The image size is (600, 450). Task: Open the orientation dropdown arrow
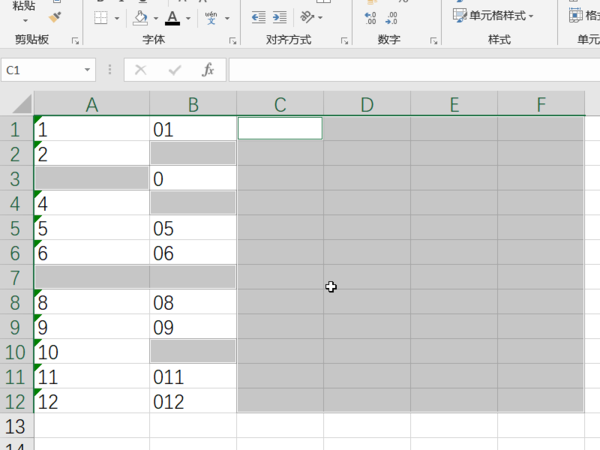[320, 18]
